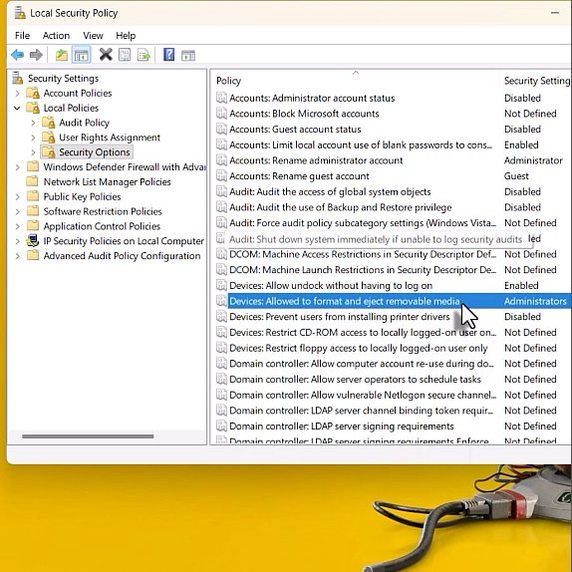Click the User Rights Assignment folder icon
Viewport: 572px width, 572px height.
pos(49,137)
